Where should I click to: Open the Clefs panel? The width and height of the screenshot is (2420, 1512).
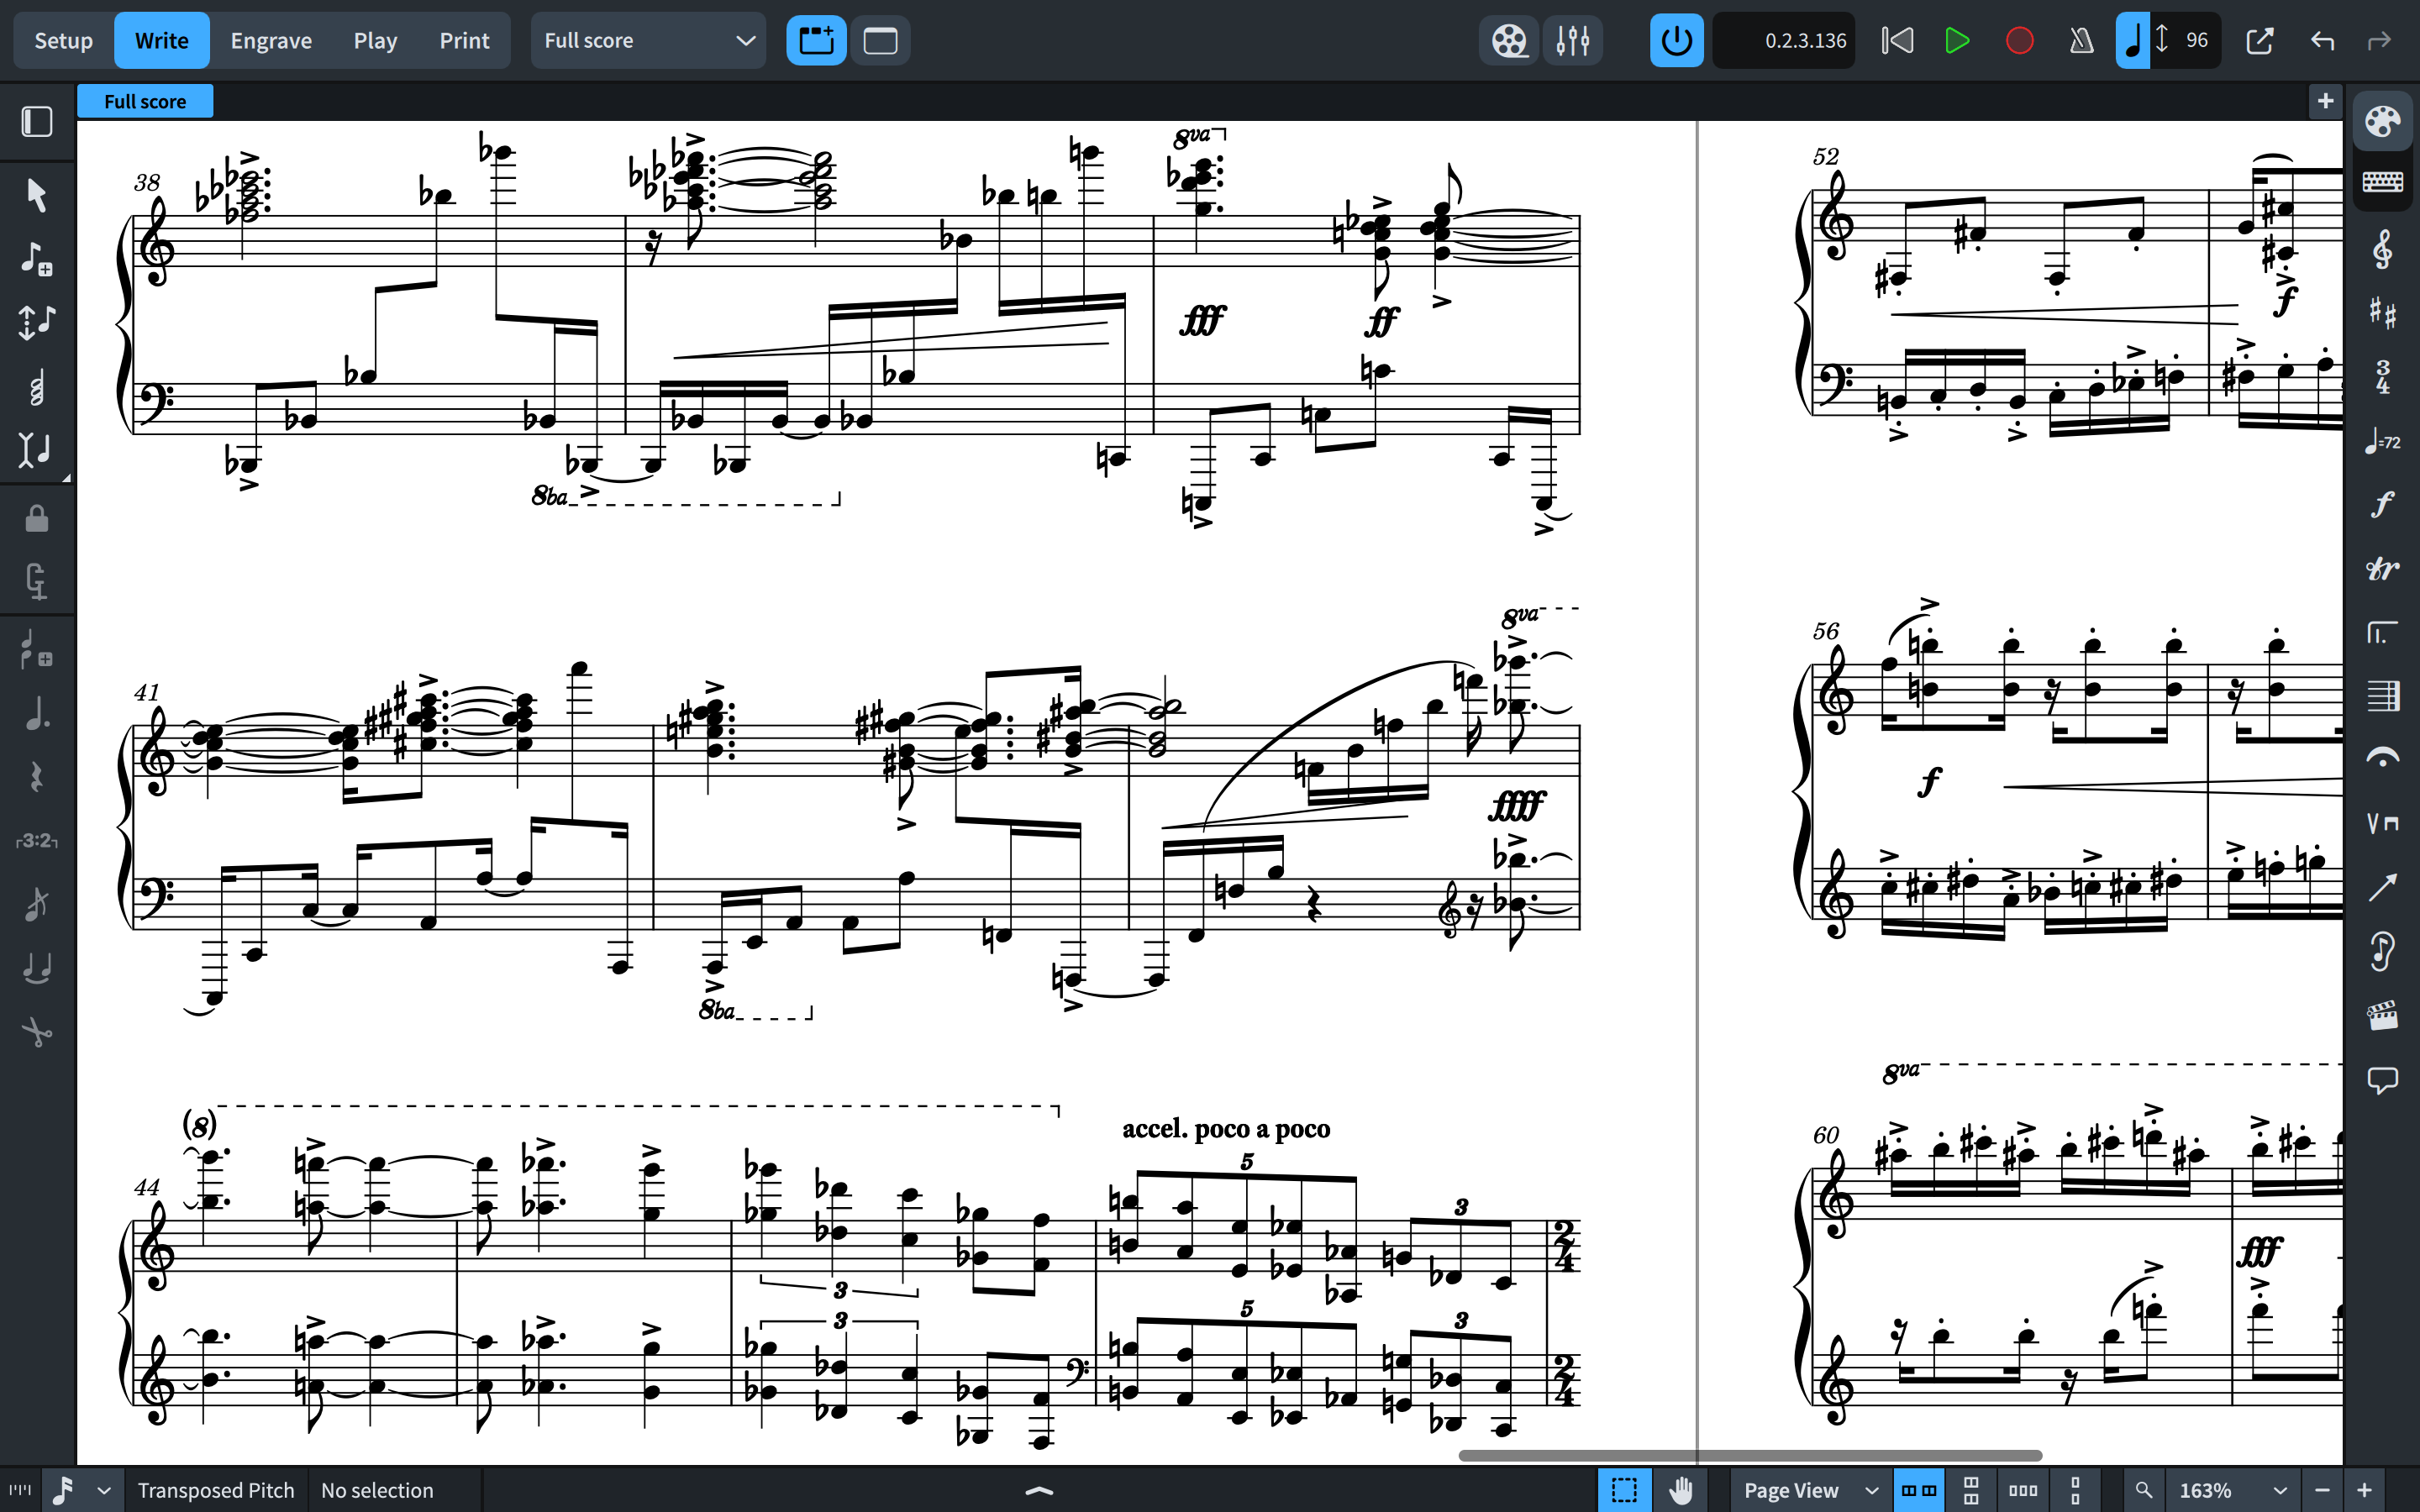click(x=2382, y=250)
